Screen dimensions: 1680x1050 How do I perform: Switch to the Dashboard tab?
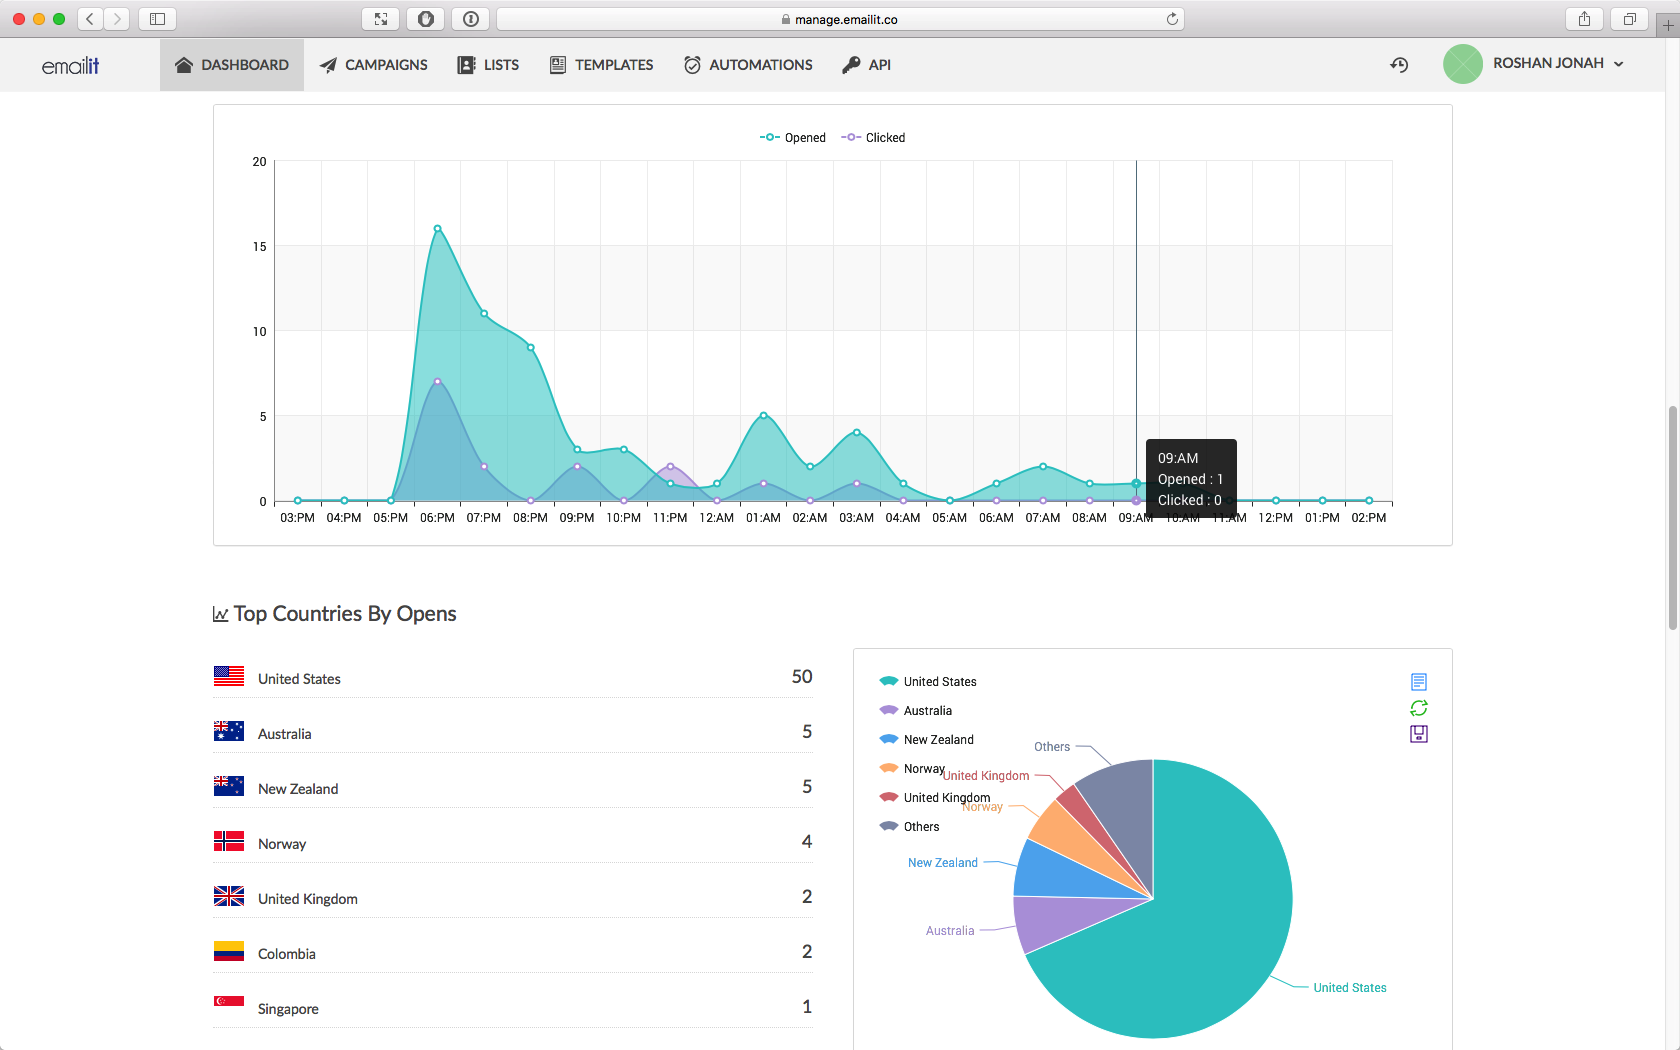[x=231, y=64]
